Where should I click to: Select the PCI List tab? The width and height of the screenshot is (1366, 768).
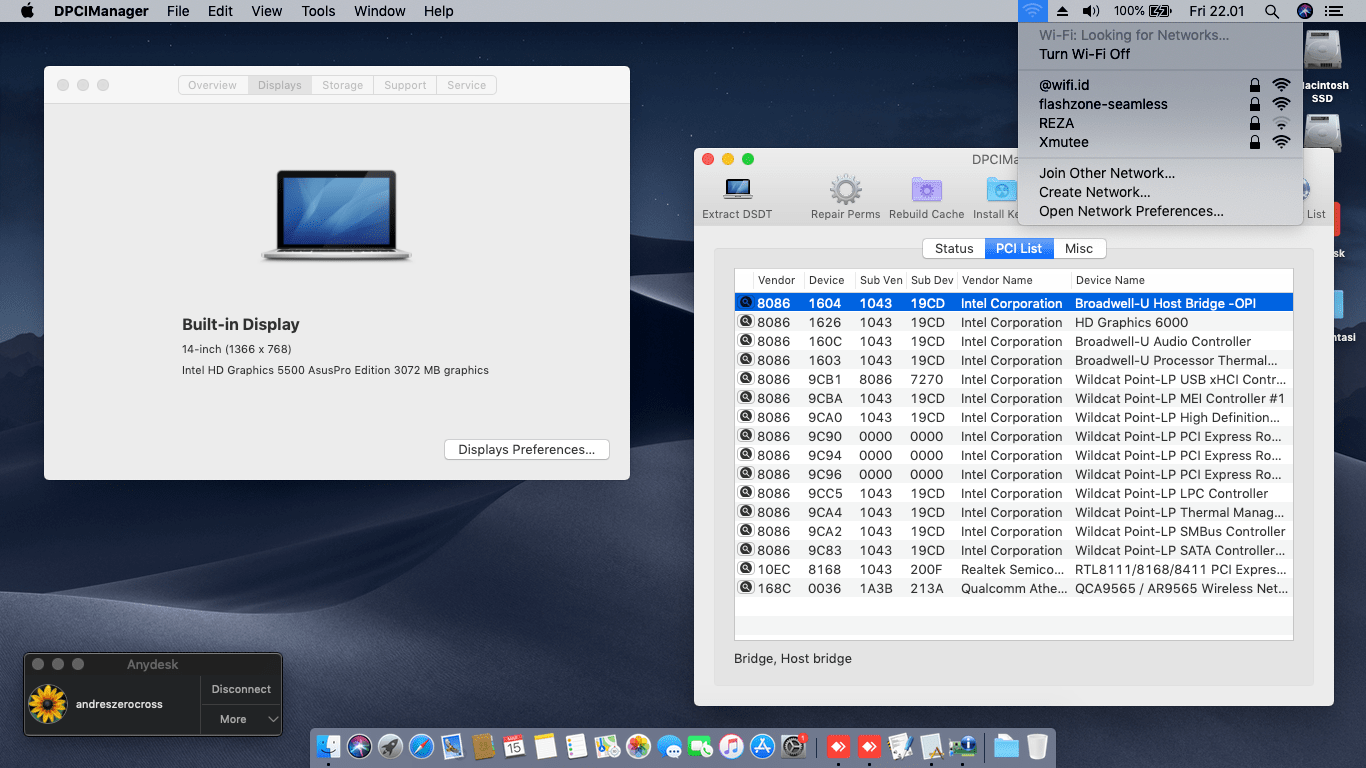1019,248
